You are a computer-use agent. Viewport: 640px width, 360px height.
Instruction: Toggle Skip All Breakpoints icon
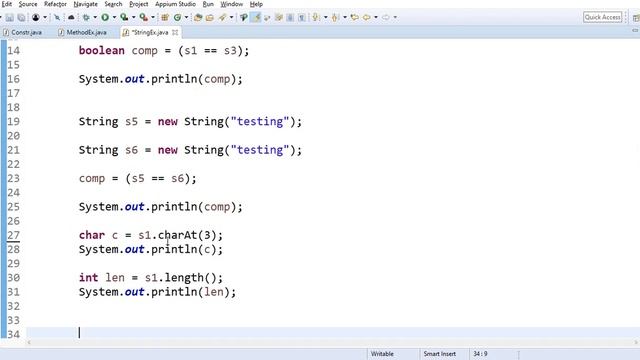(57, 18)
